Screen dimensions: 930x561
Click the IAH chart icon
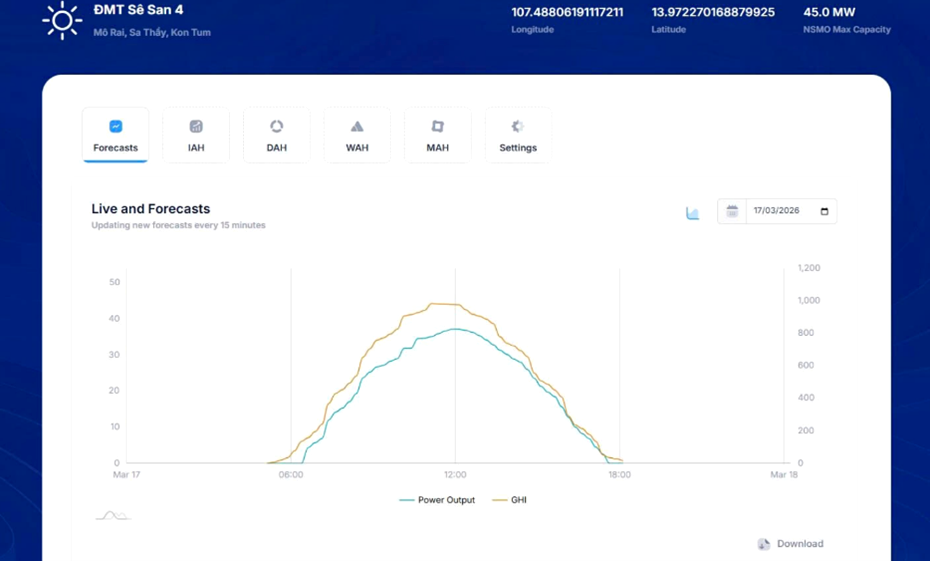tap(196, 126)
